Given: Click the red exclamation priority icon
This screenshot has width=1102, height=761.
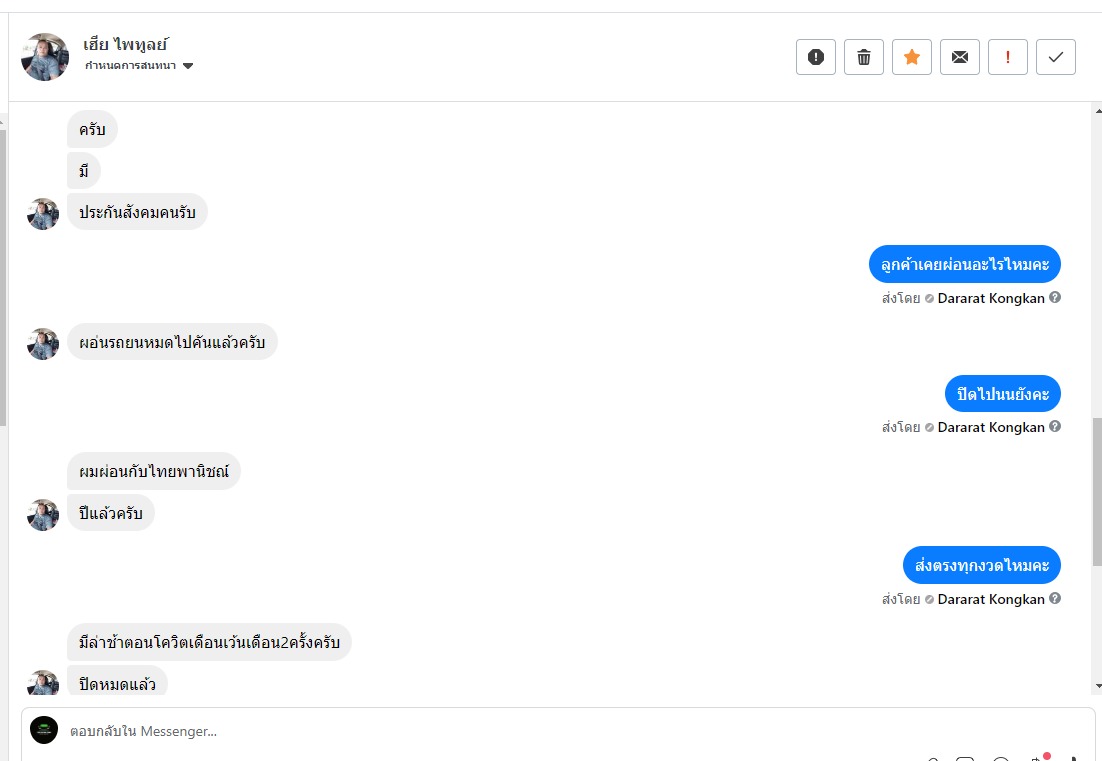Looking at the screenshot, I should (x=1007, y=57).
